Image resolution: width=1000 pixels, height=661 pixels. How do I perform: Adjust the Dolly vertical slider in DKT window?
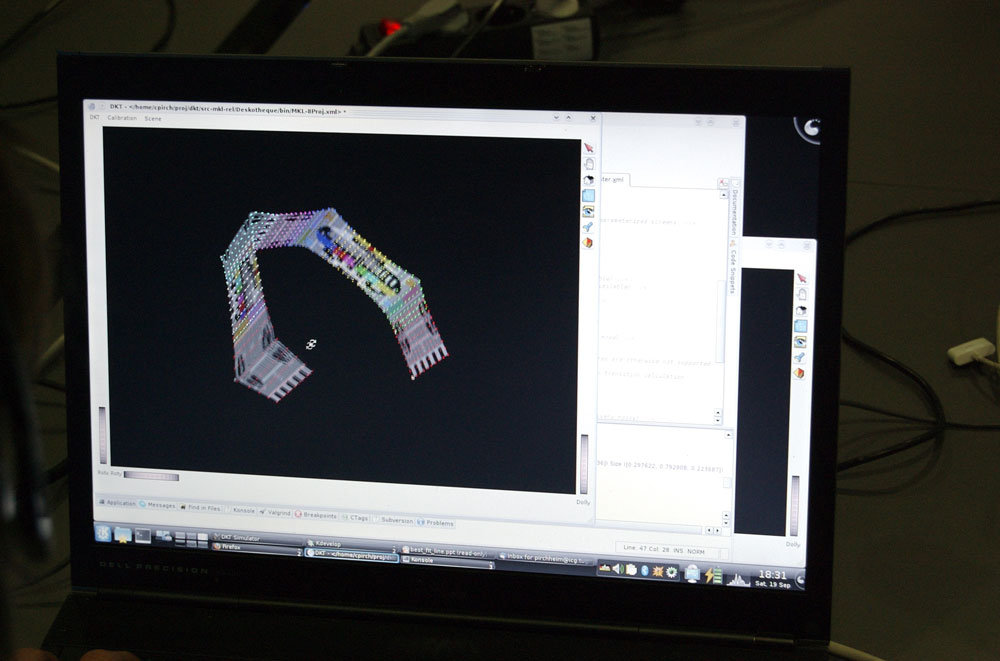tap(584, 464)
